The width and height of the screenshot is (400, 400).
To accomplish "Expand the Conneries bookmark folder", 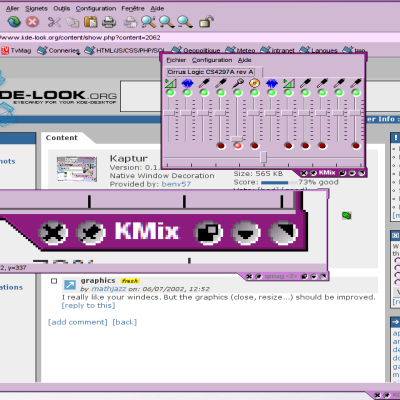I will point(58,51).
